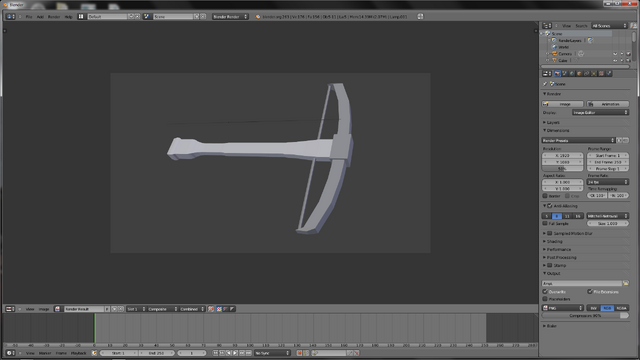Open the outliner editor type selector
The image size is (640, 360).
coord(547,26)
